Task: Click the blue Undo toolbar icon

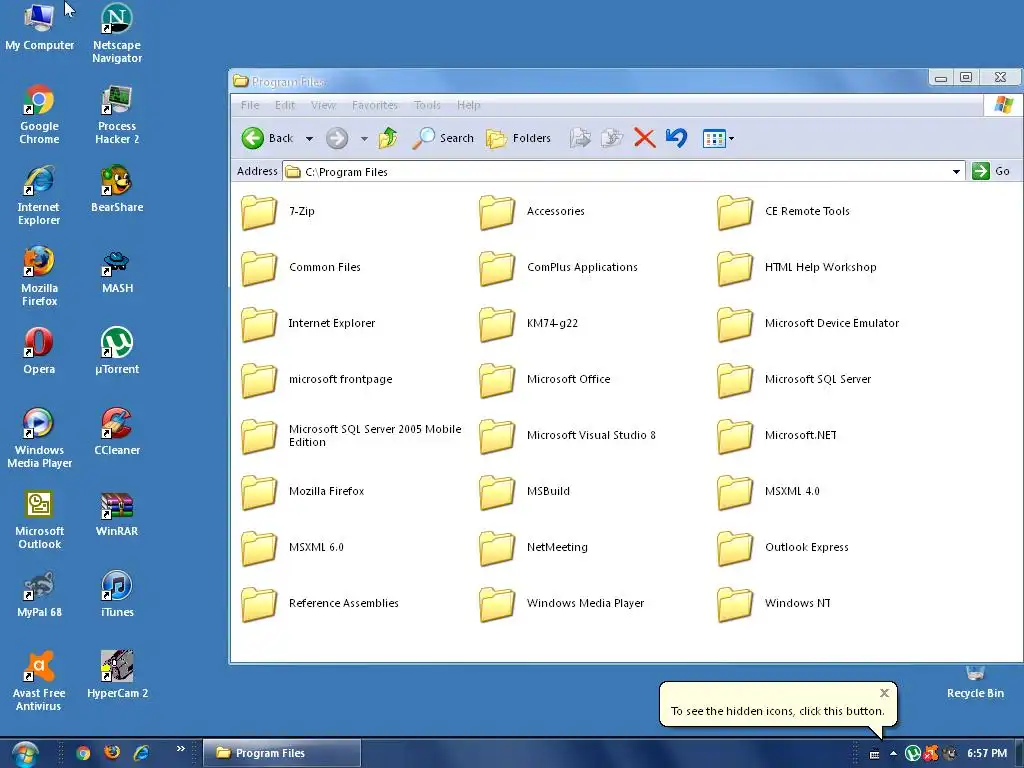Action: pos(677,138)
